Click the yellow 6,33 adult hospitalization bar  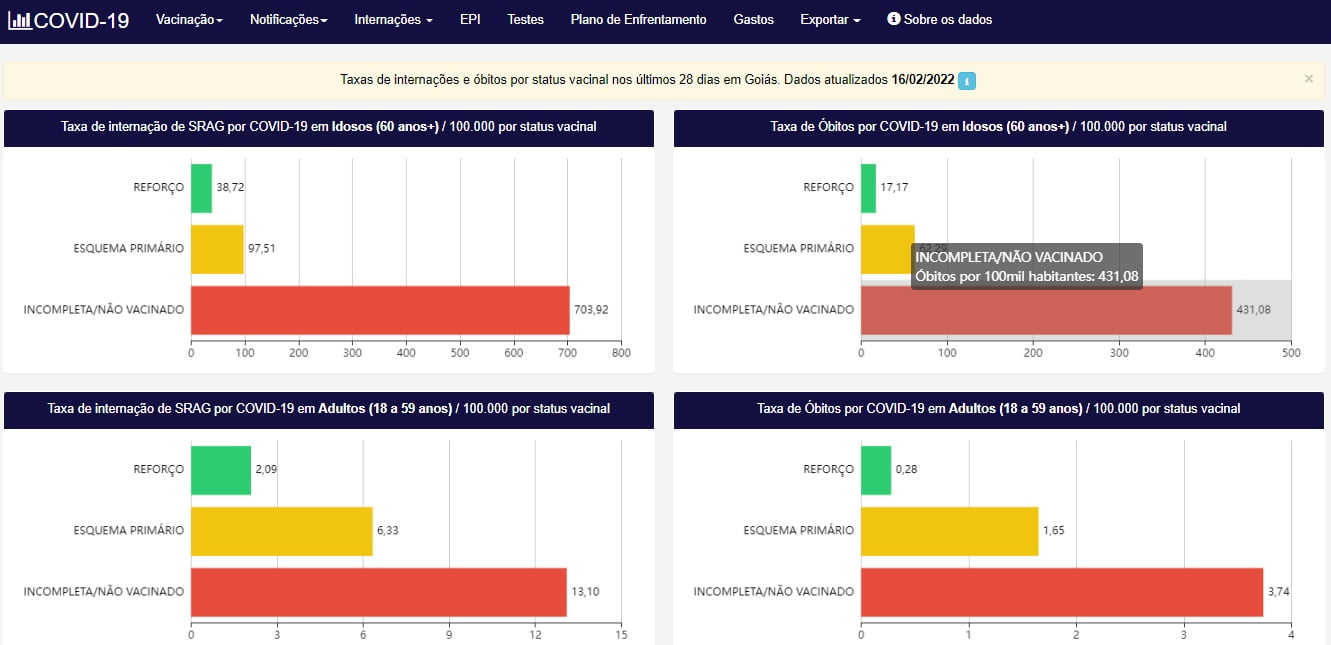click(281, 531)
